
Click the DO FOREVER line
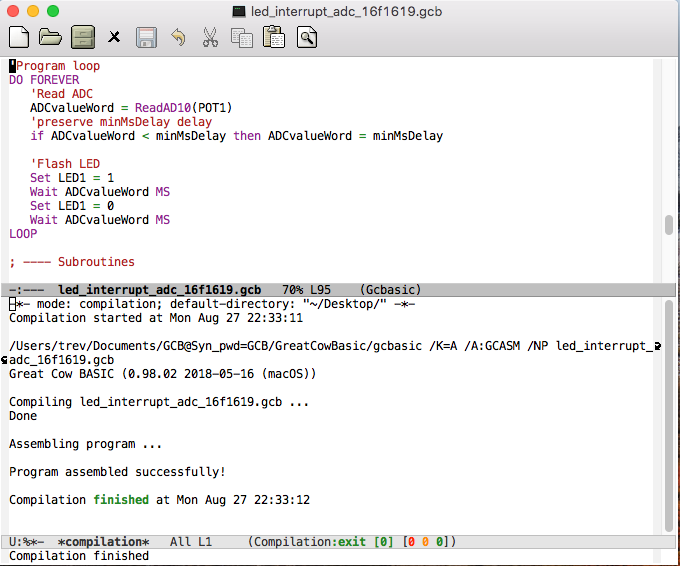coord(44,80)
